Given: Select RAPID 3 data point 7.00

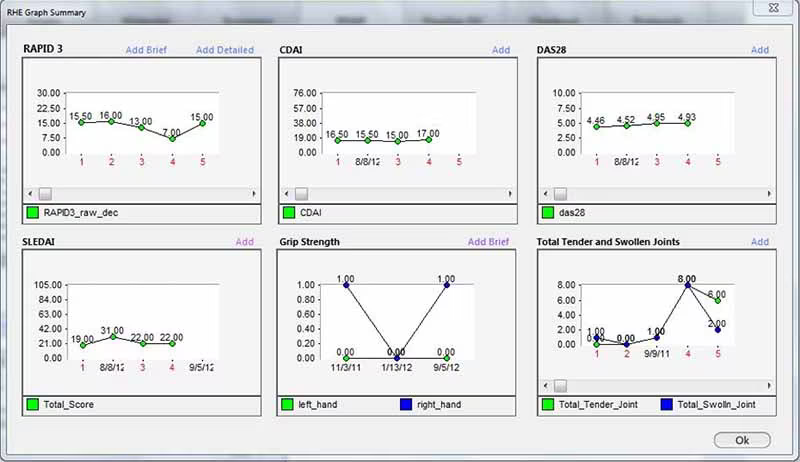Looking at the screenshot, I should [x=172, y=139].
